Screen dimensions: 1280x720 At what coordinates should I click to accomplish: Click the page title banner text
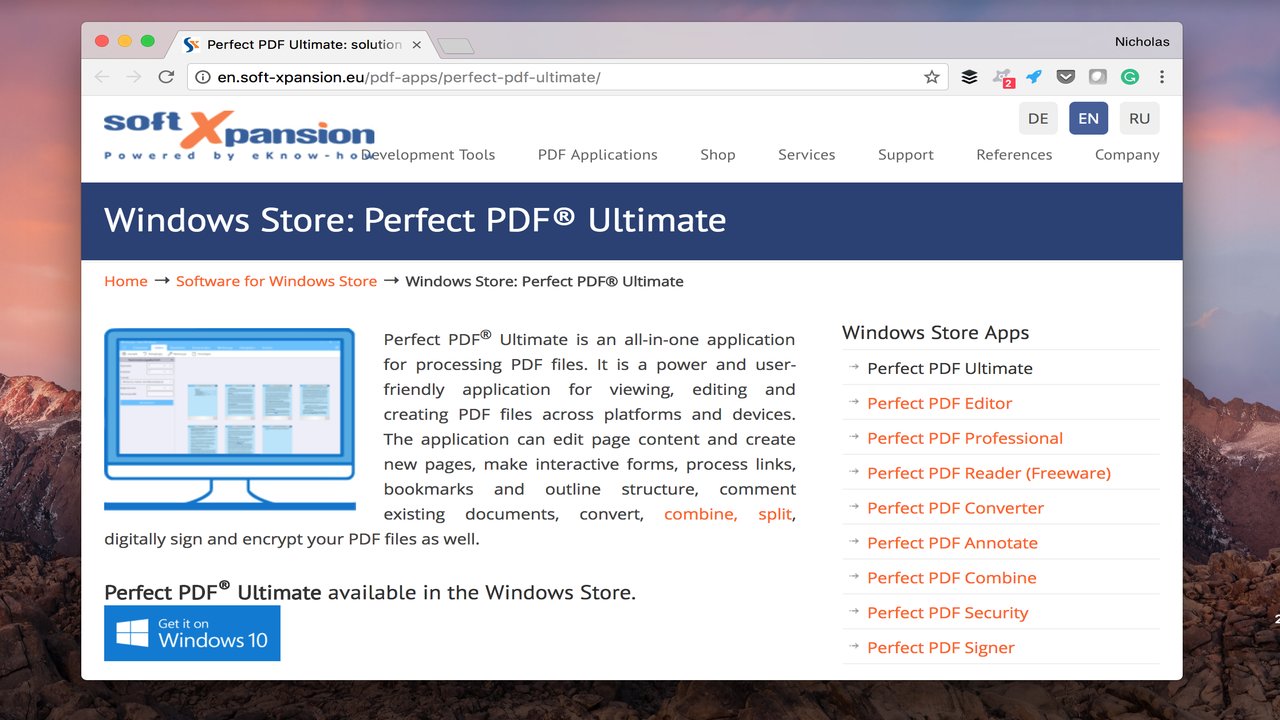click(x=415, y=220)
